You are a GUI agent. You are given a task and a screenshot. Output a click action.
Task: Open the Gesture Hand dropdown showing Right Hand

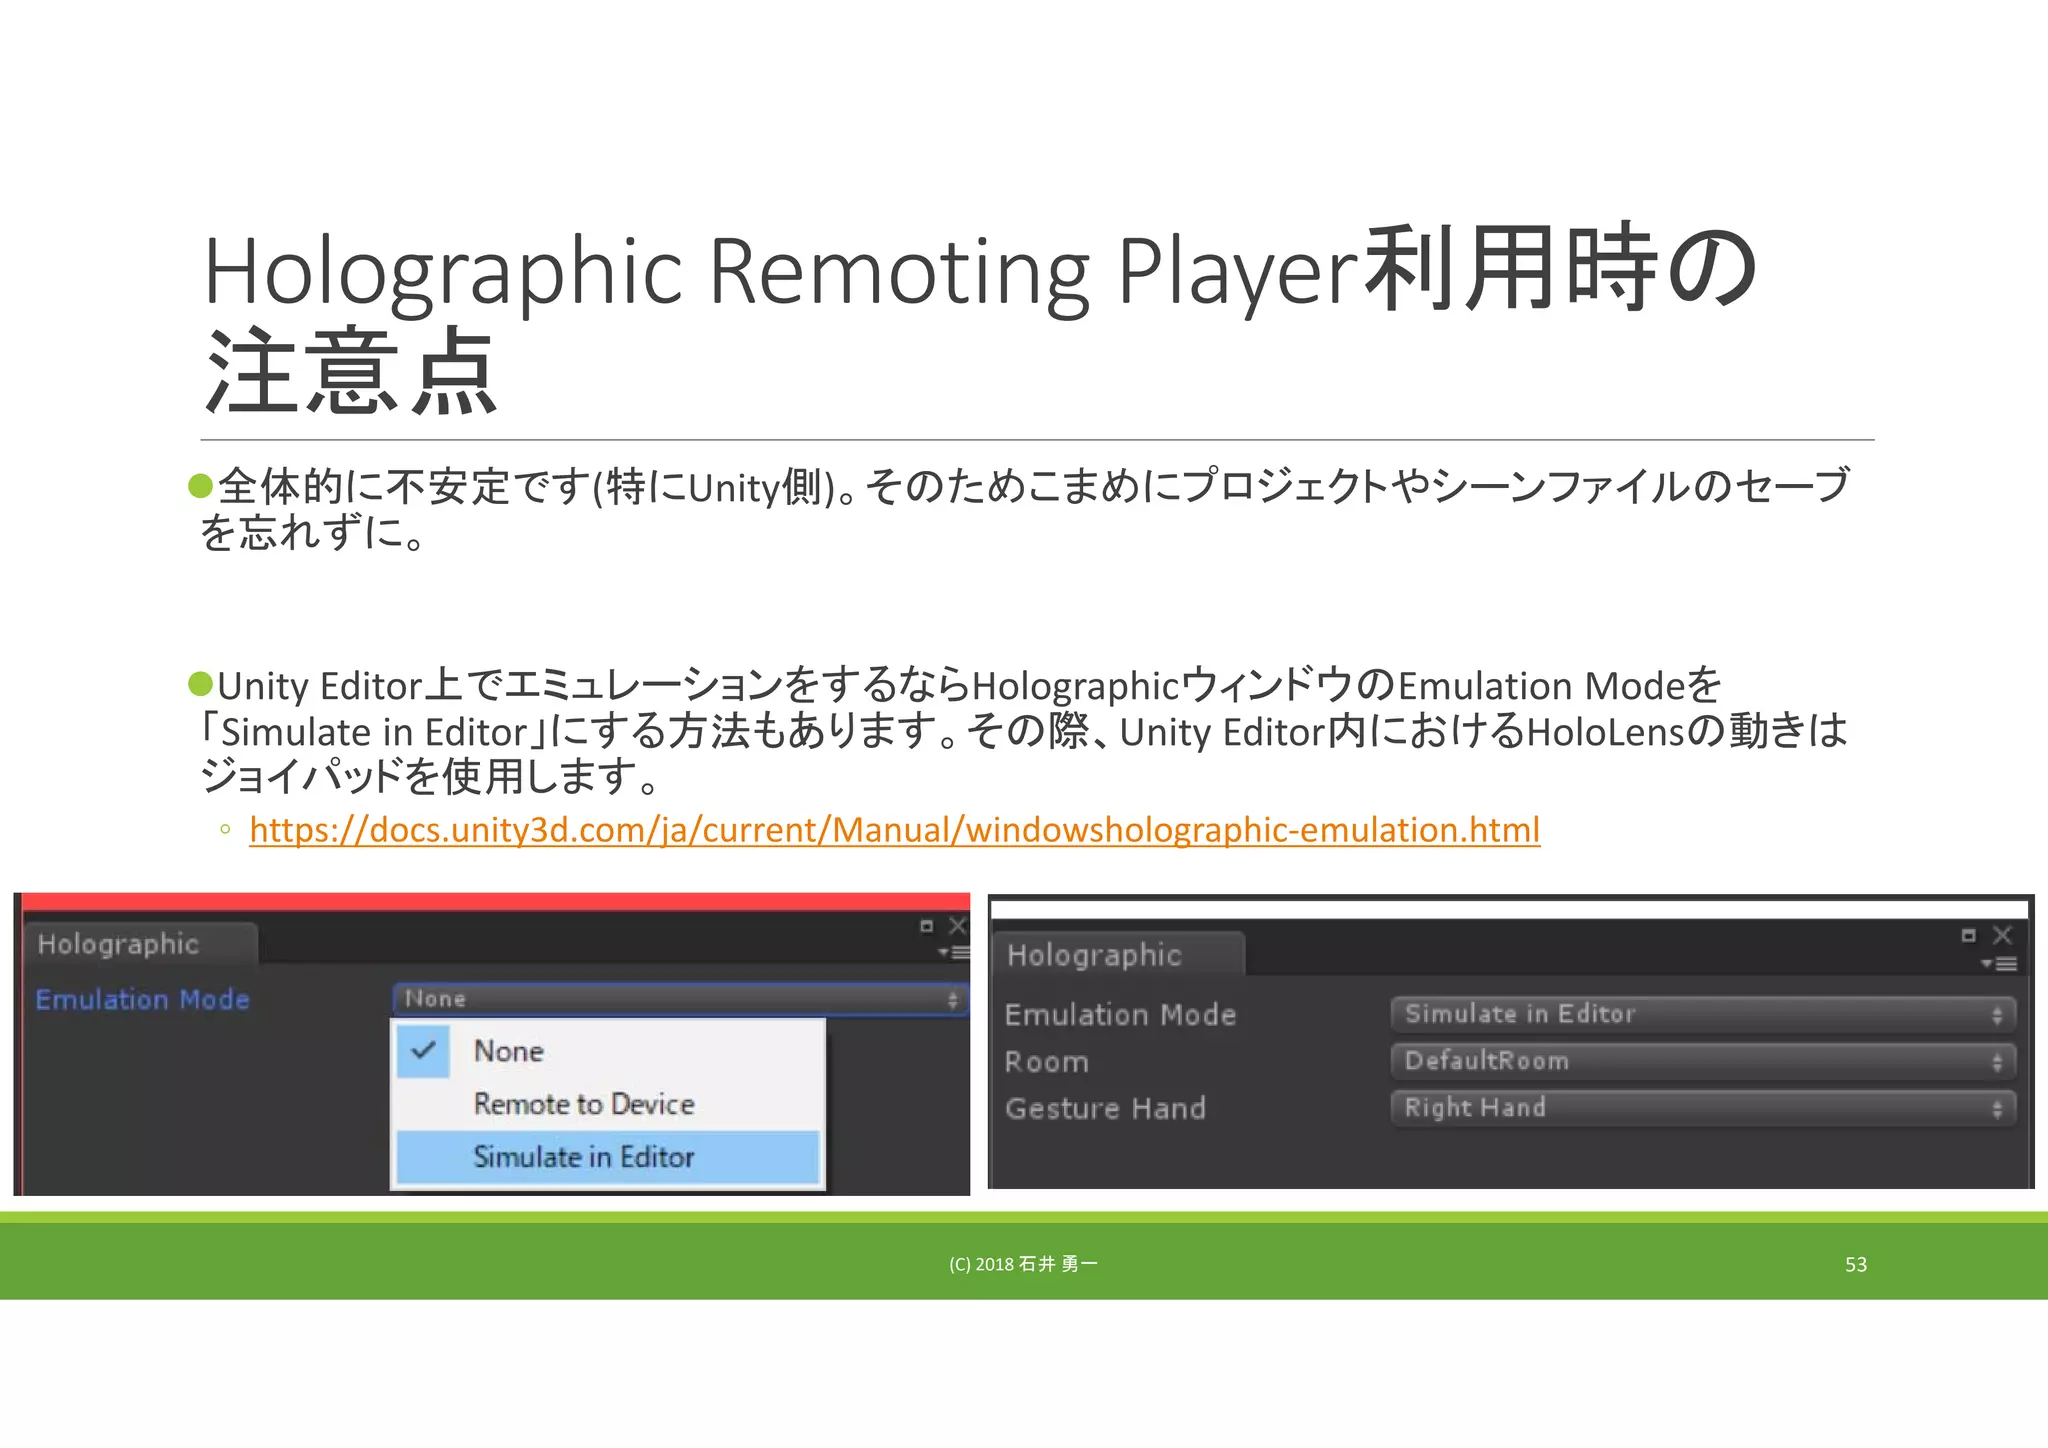point(1703,1108)
